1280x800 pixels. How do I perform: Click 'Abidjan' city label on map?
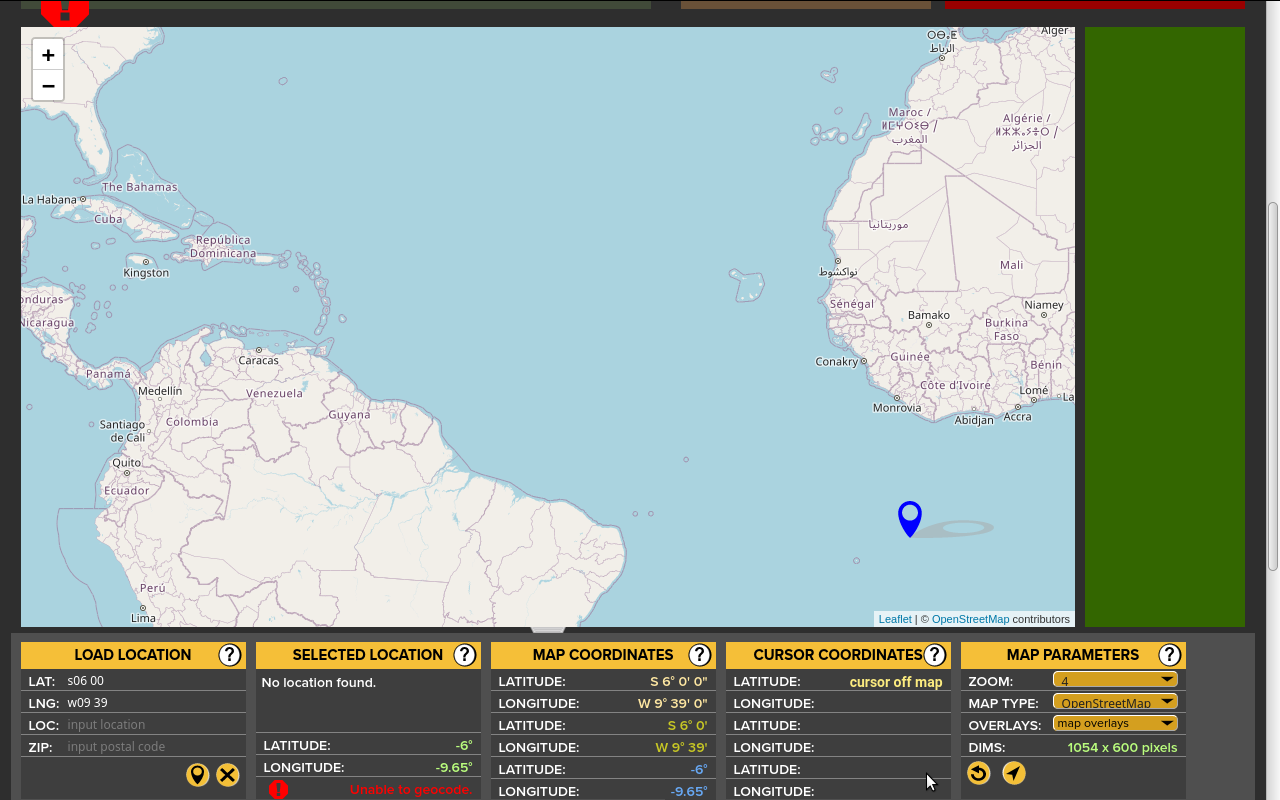point(974,420)
